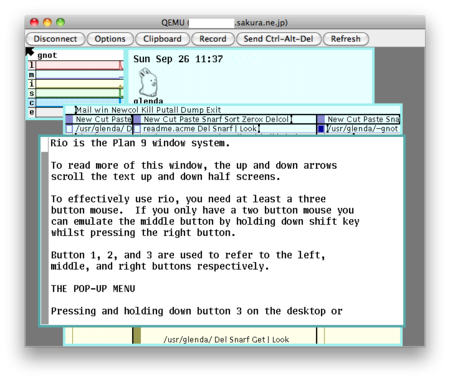Click New in the left column tag
Viewport: 450px width, 381px height.
pos(84,119)
